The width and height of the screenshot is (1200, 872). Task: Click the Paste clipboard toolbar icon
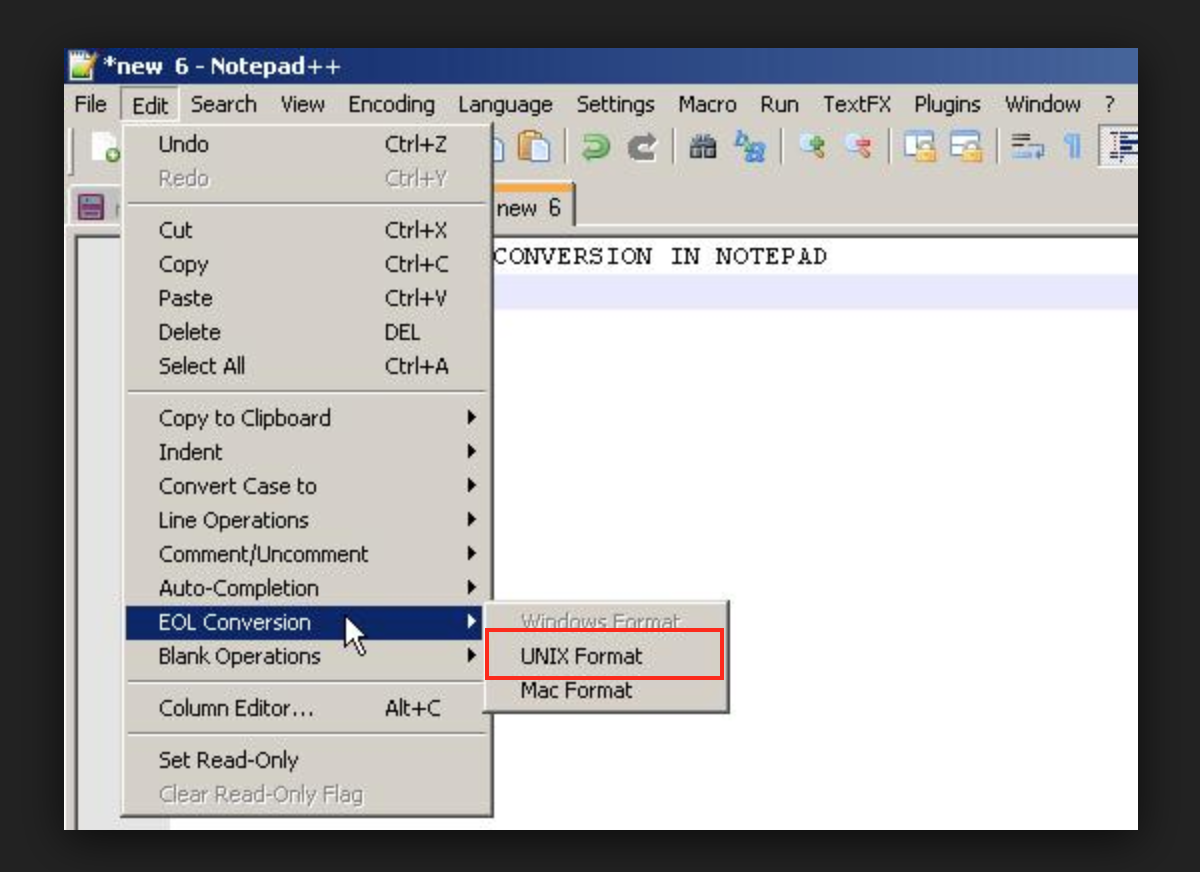(x=535, y=148)
